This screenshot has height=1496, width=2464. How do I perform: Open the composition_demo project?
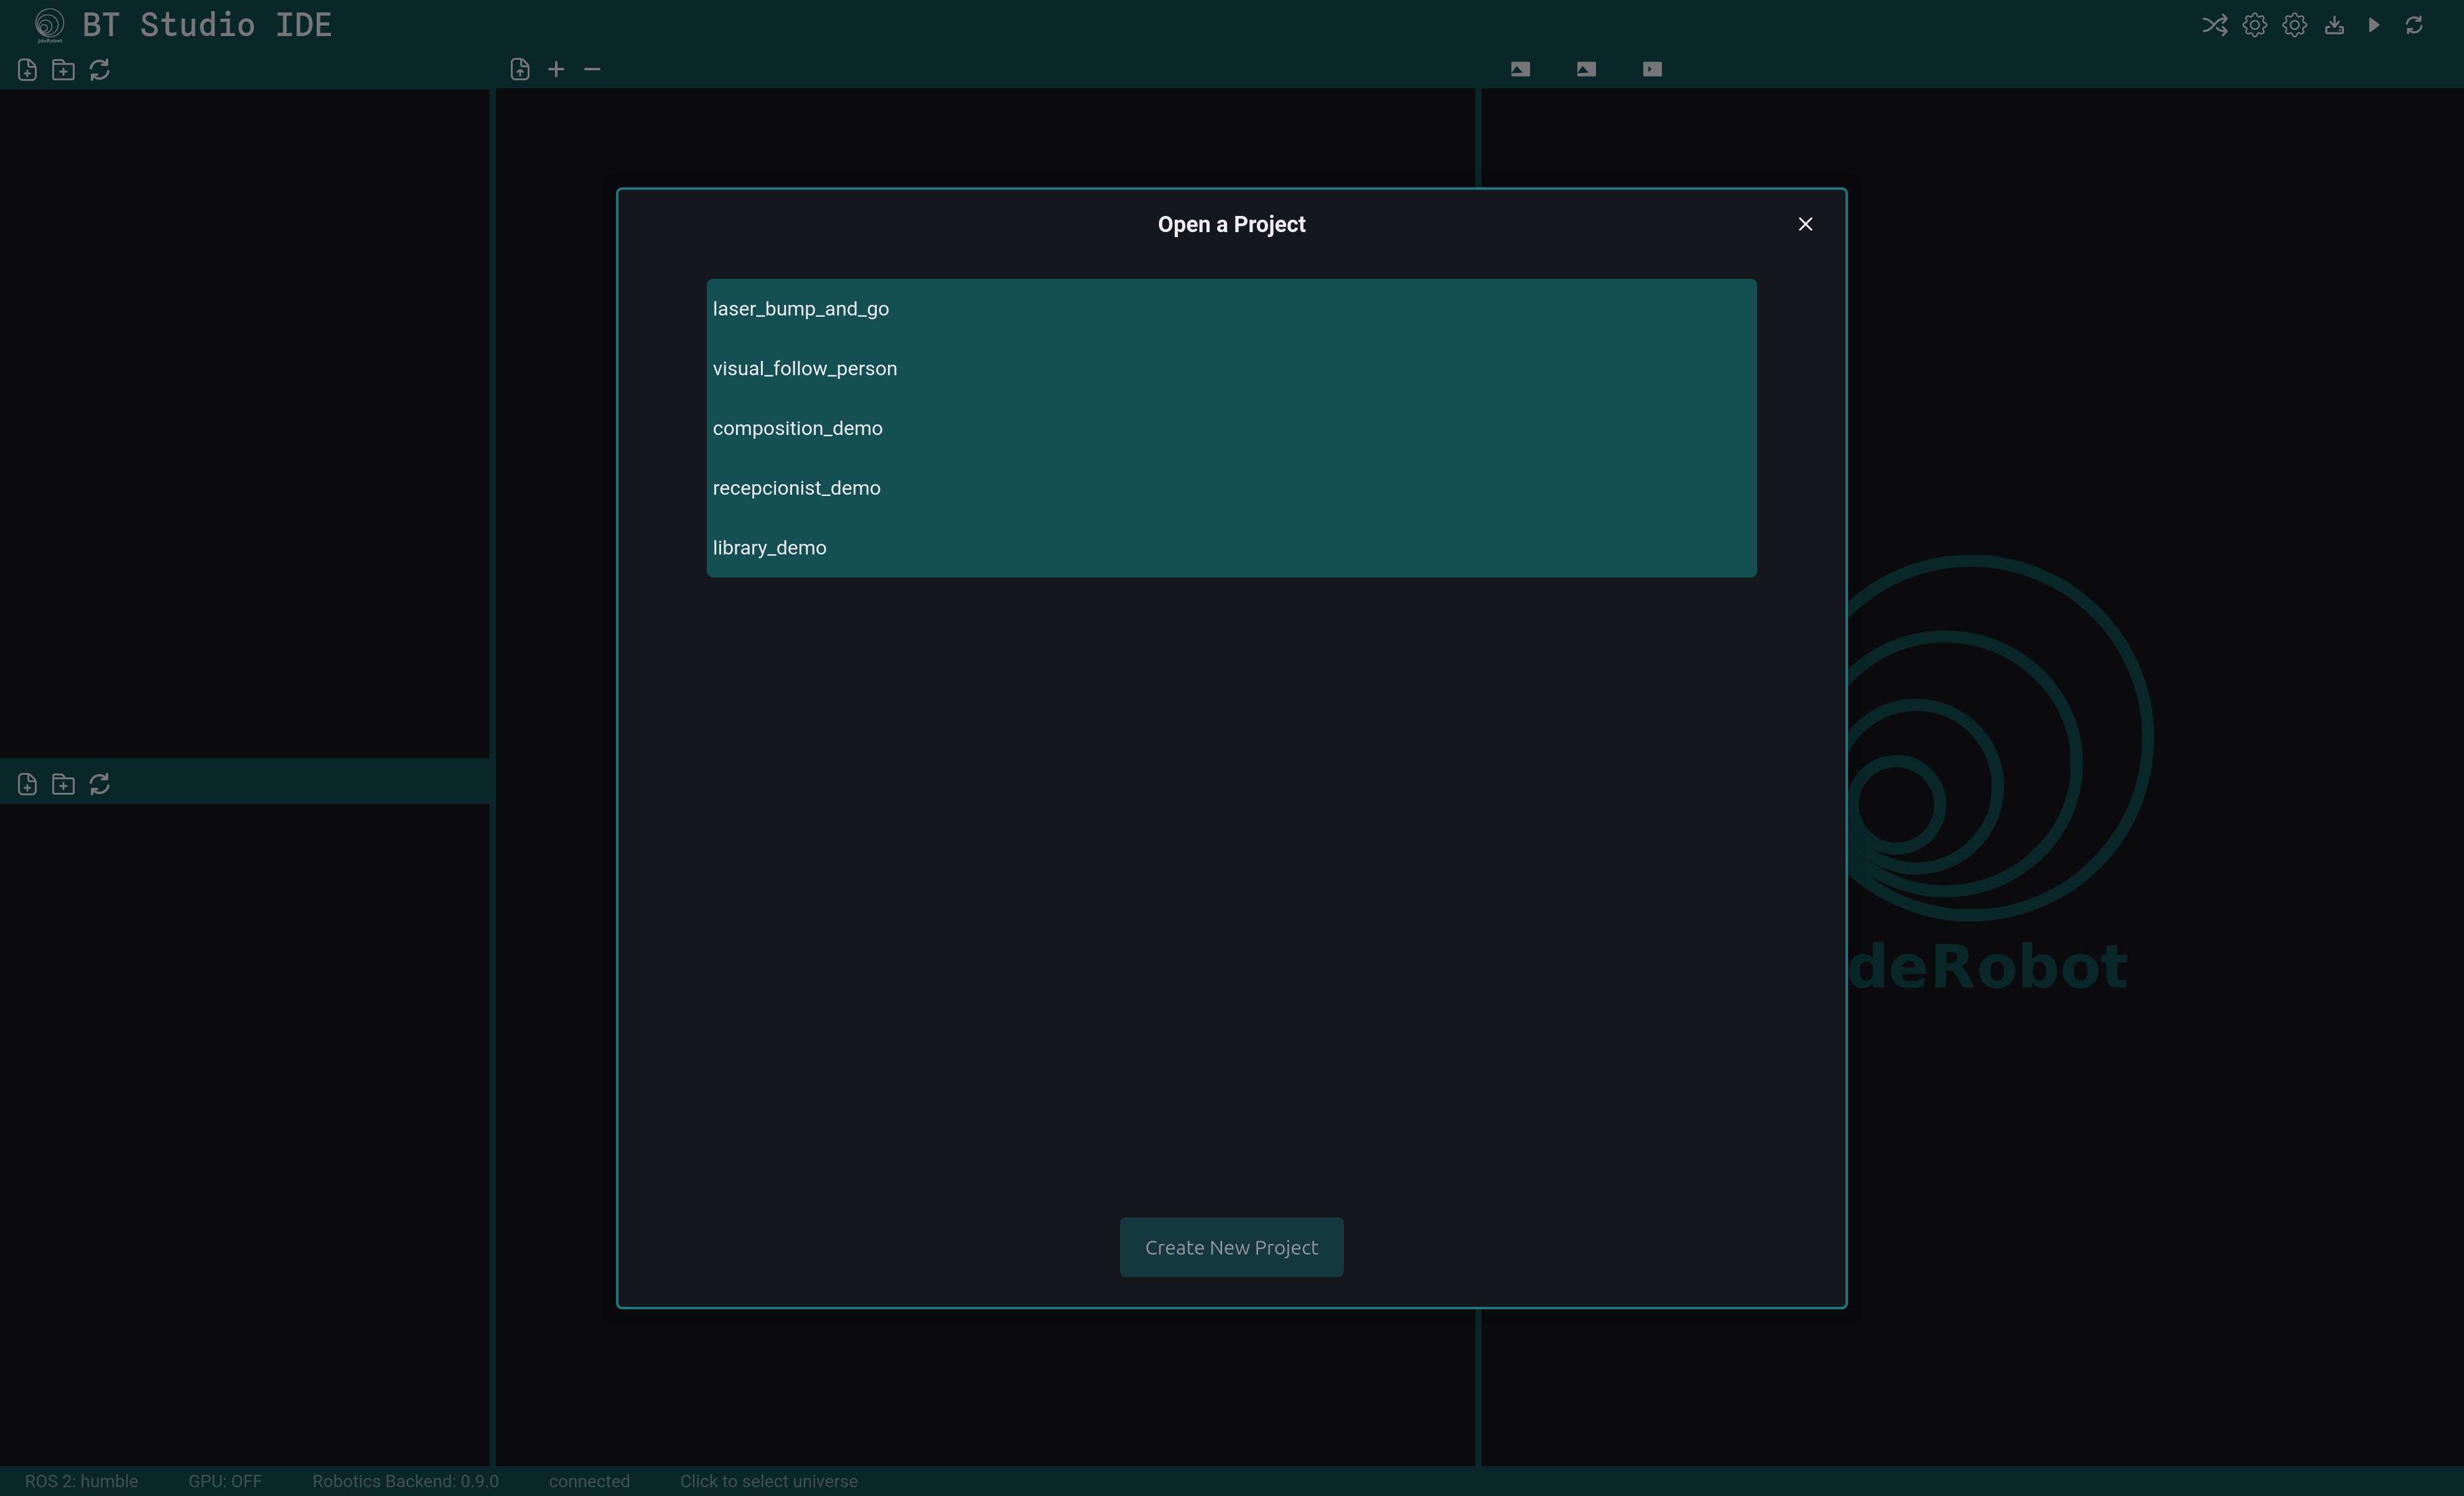tap(1231, 429)
